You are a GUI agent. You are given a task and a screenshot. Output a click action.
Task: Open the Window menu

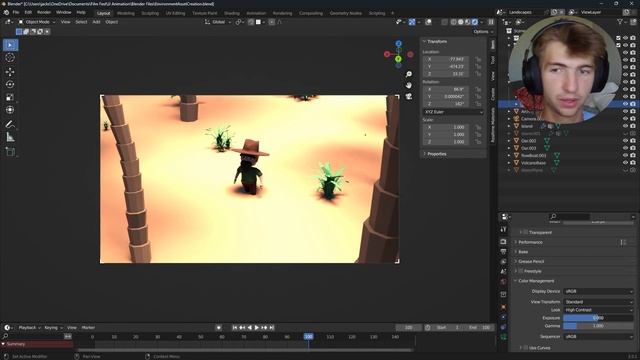pyautogui.click(x=63, y=13)
